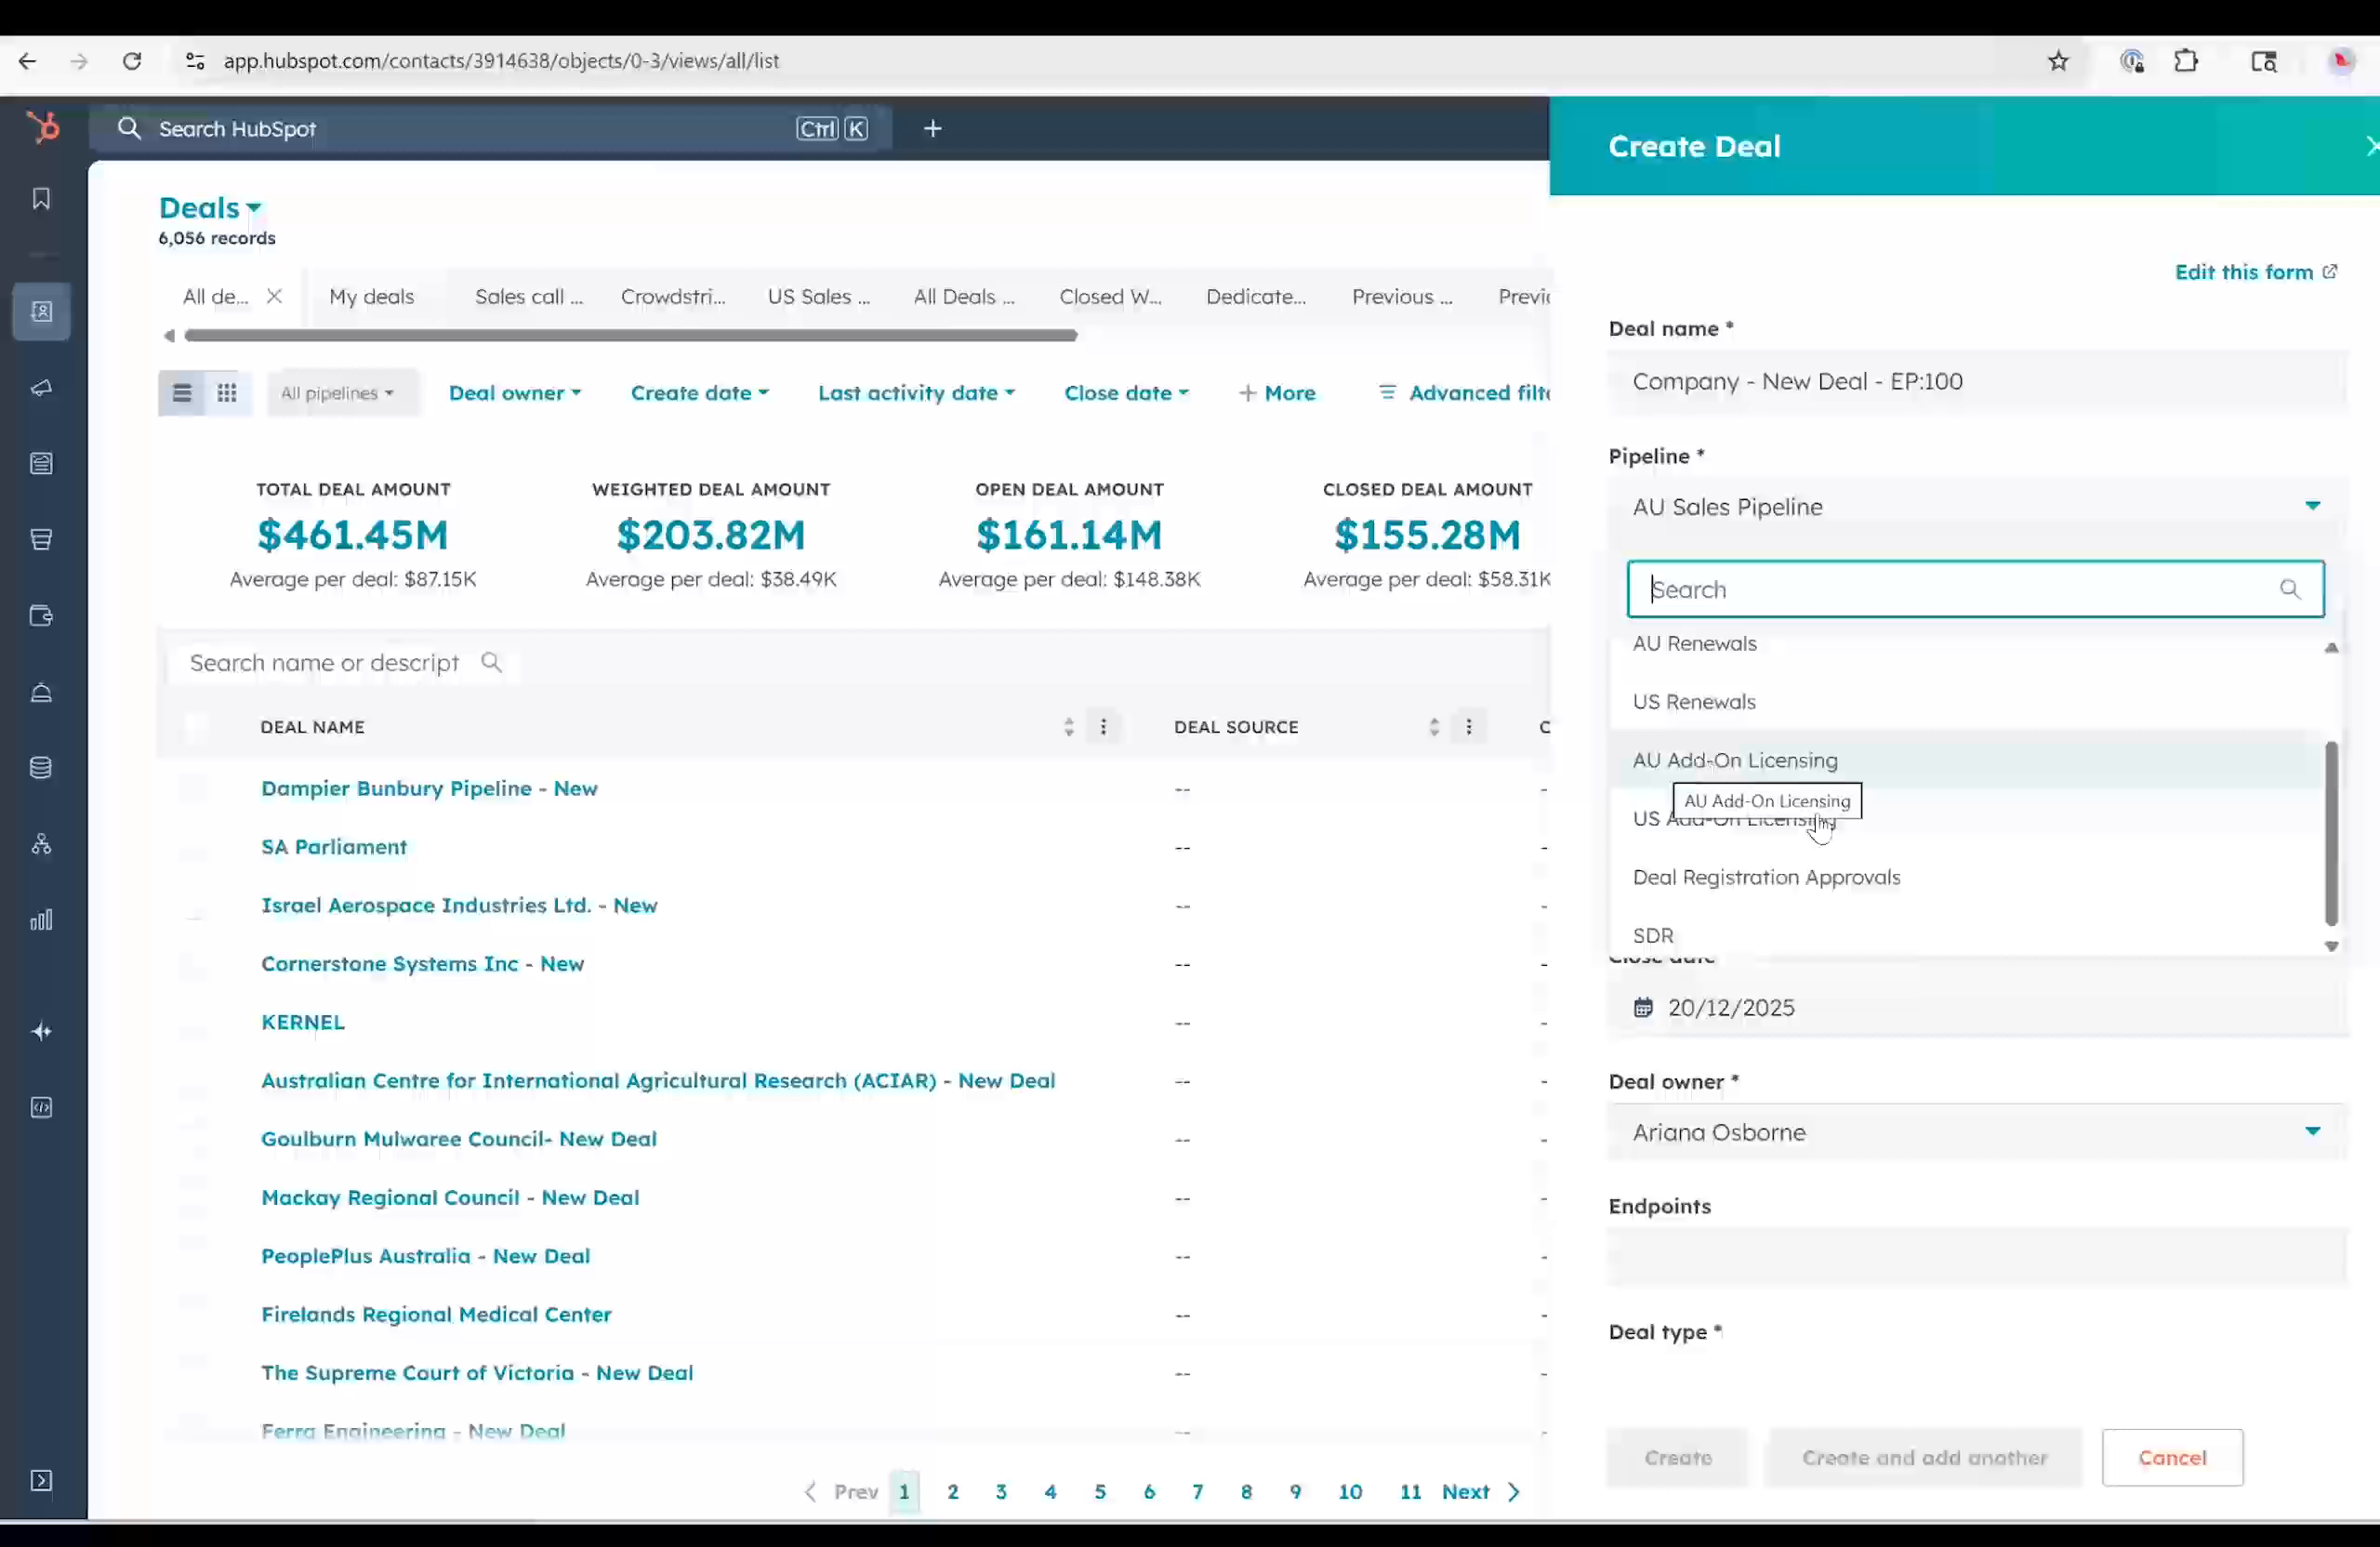Open the Commerce section in sidebar
2380x1547 pixels.
click(x=41, y=615)
